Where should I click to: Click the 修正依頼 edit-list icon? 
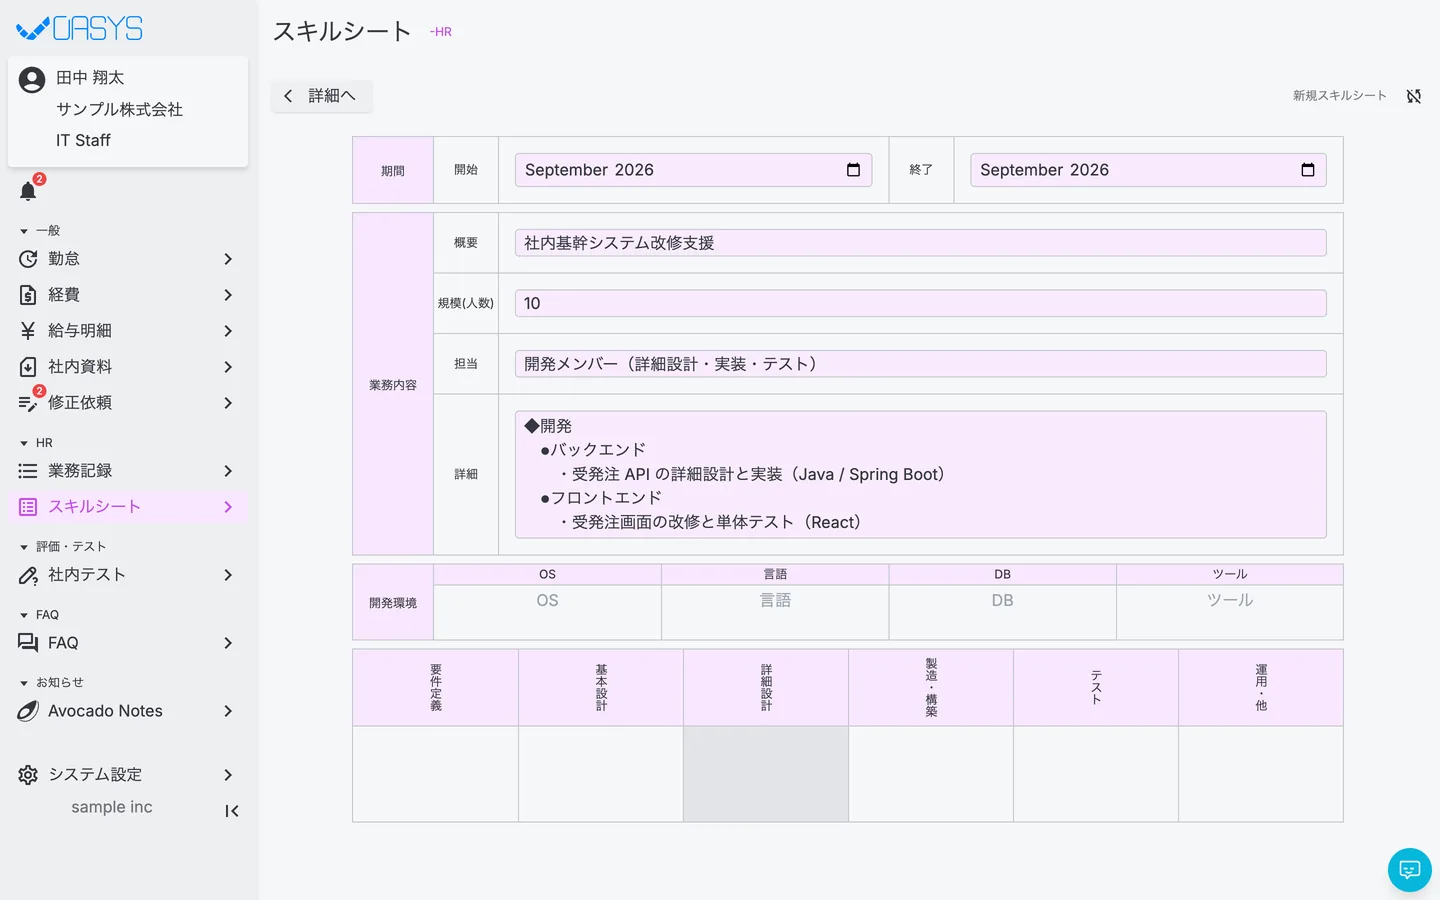pos(28,403)
